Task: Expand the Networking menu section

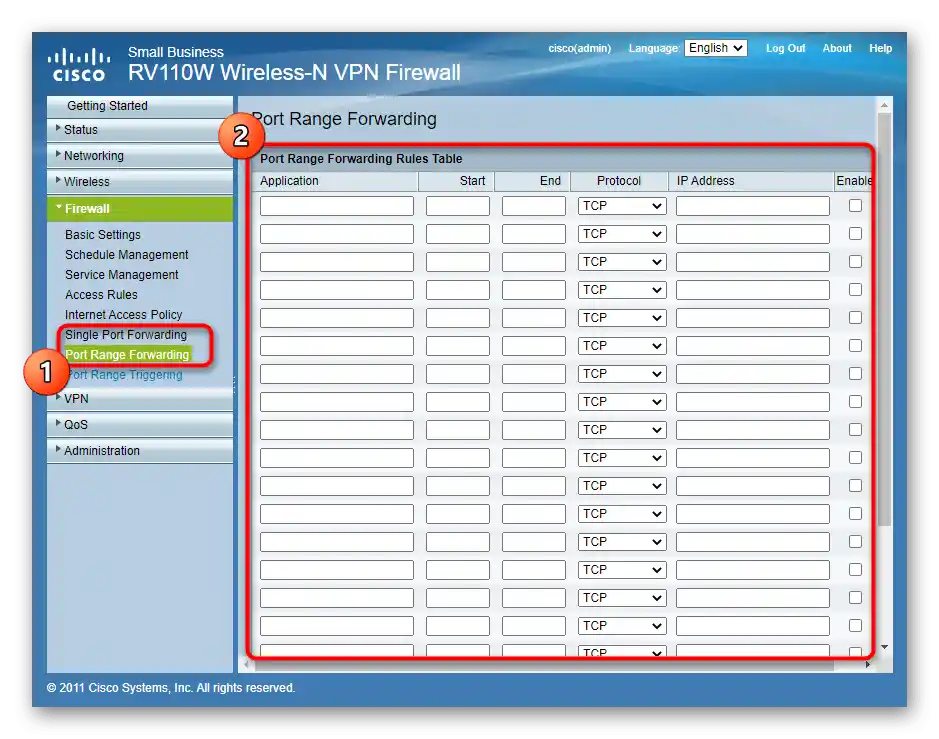Action: pyautogui.click(x=140, y=156)
